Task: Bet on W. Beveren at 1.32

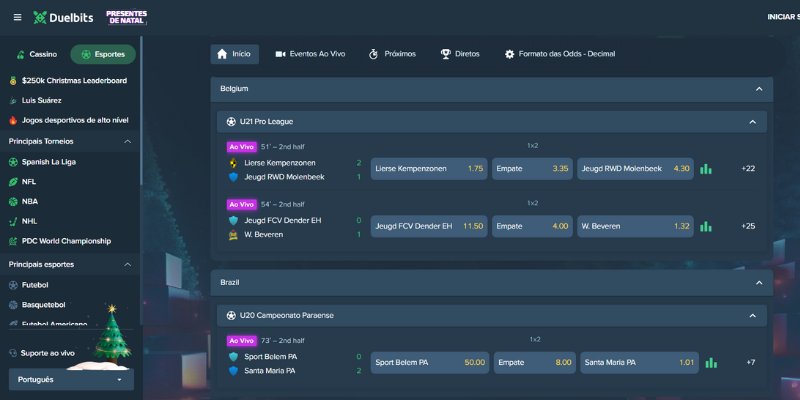Action: [635, 227]
